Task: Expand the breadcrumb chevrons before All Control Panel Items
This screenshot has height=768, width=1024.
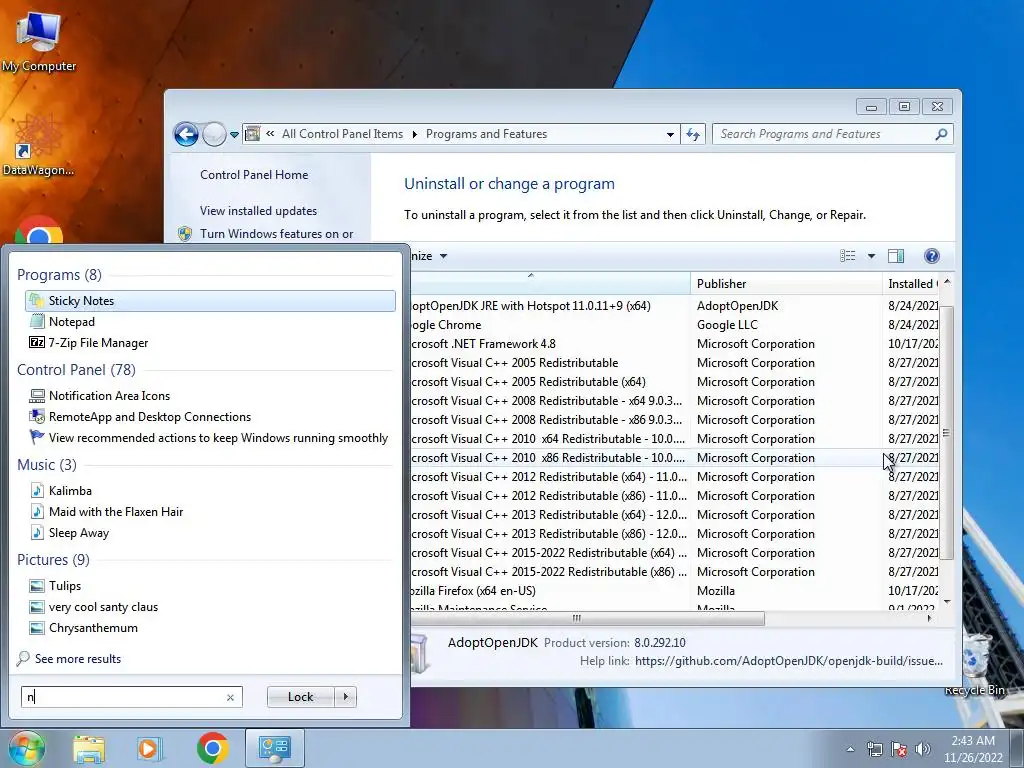Action: 270,134
